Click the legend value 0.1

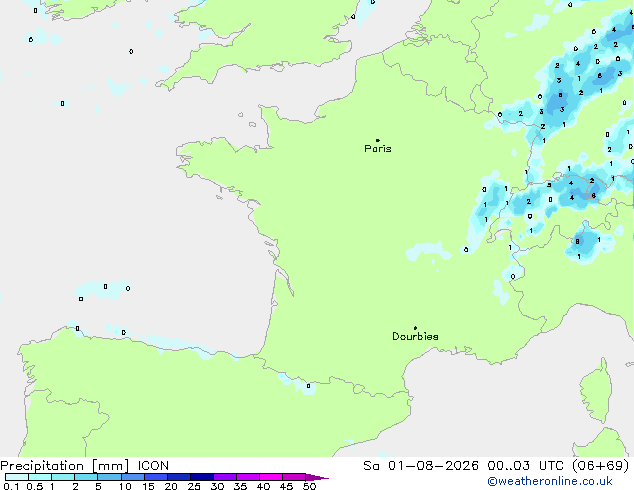[x=11, y=486]
